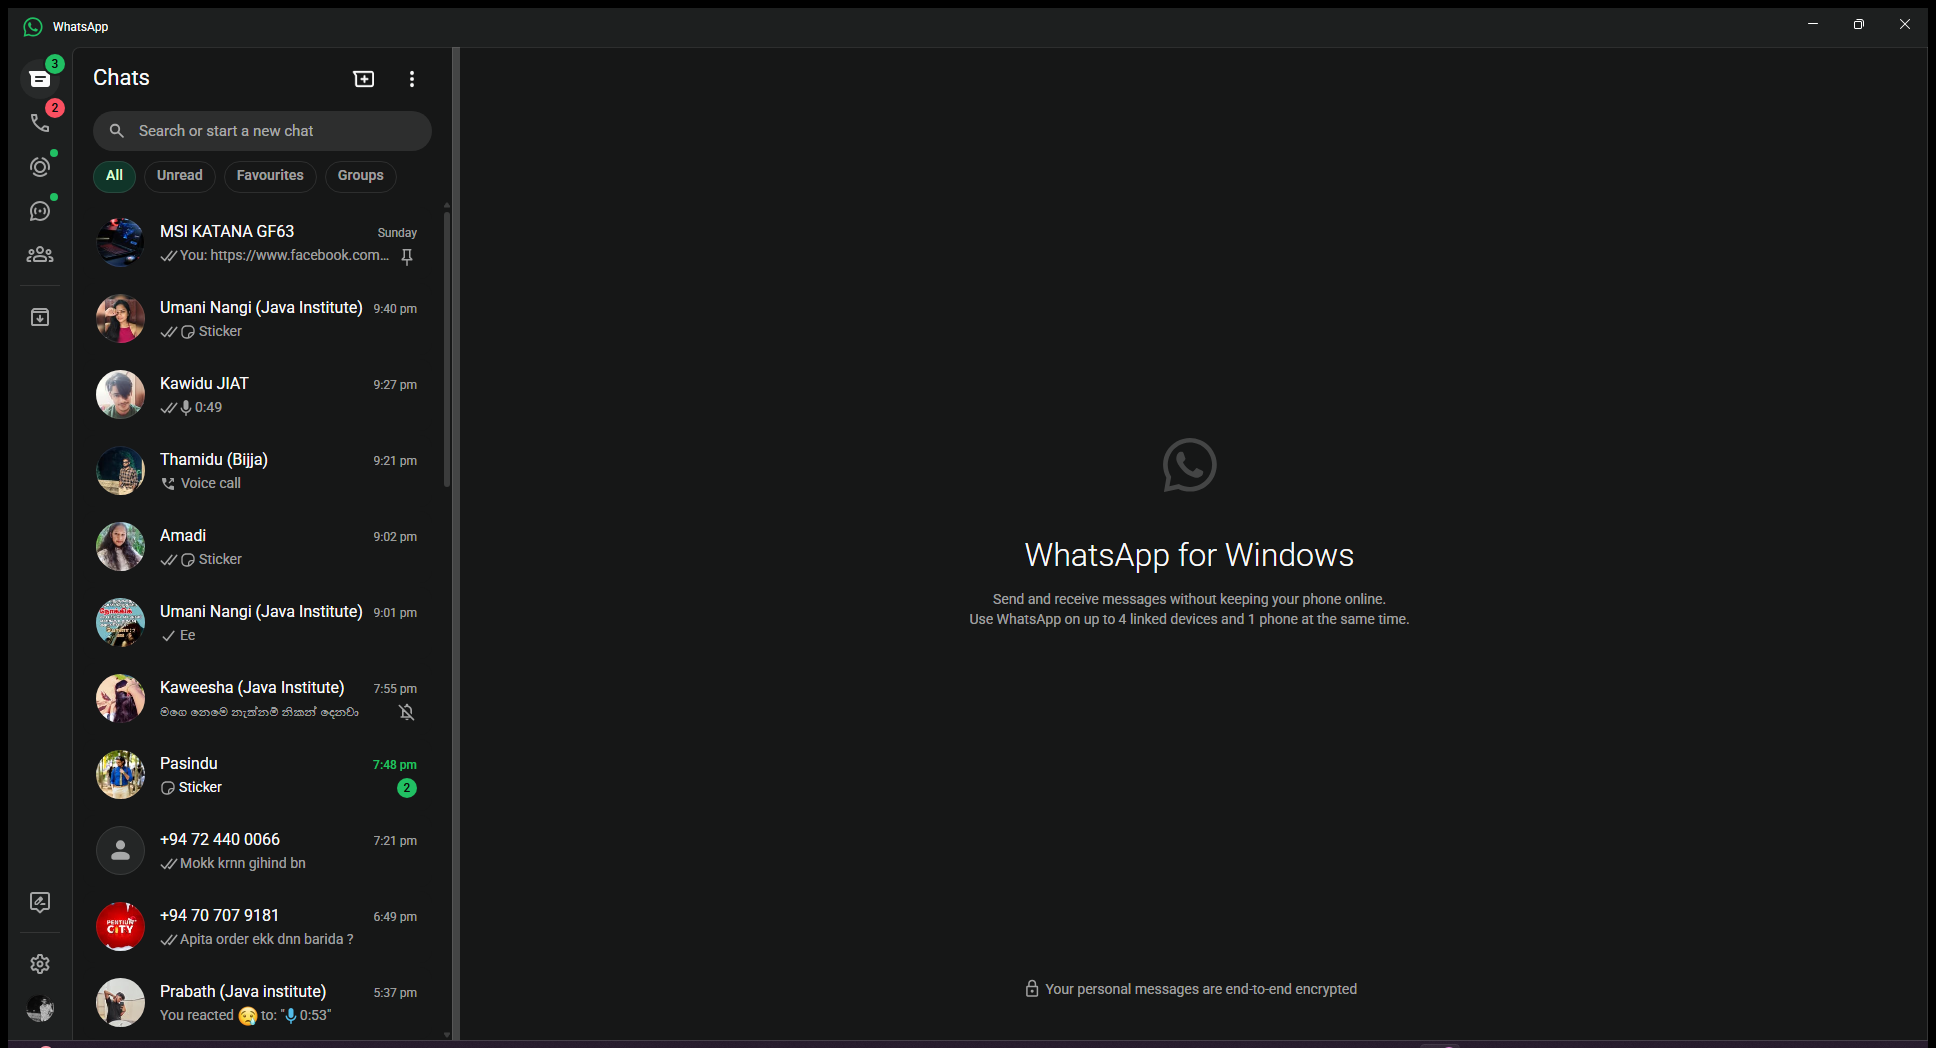Start a new chat with the plus icon
1936x1048 pixels.
pyautogui.click(x=364, y=79)
